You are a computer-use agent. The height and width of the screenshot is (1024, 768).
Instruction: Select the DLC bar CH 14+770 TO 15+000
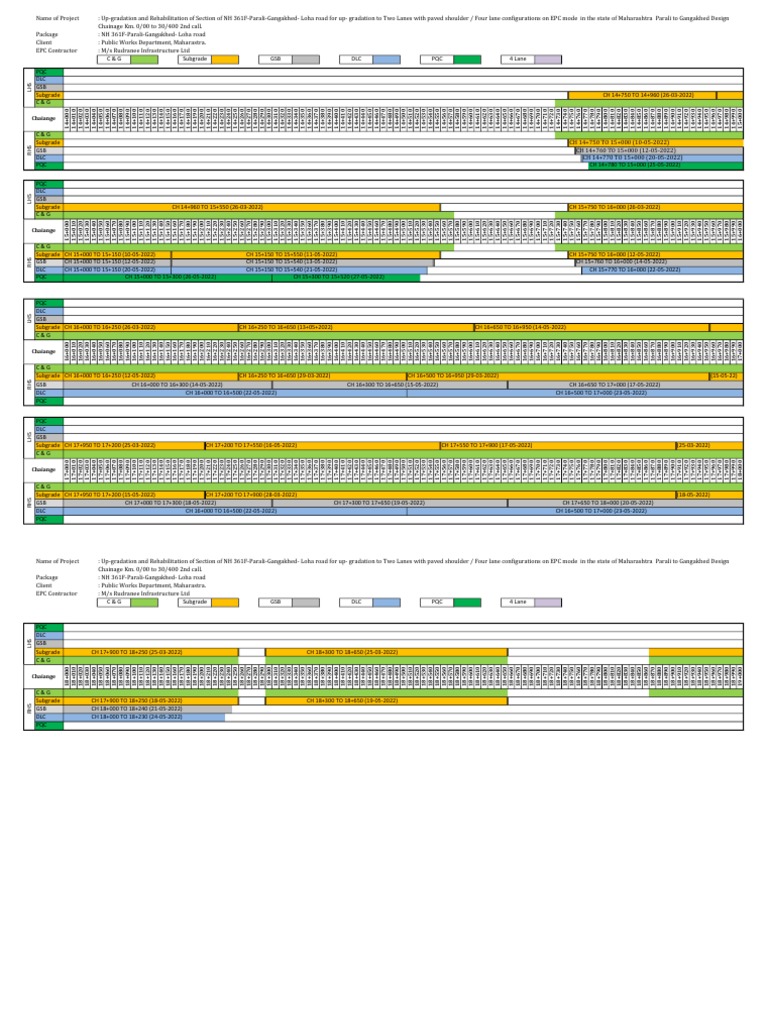coord(662,157)
